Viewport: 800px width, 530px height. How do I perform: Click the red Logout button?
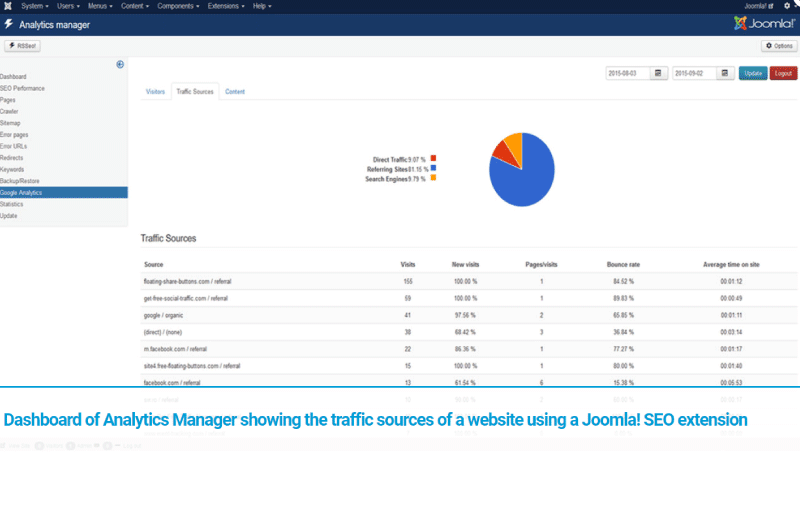pyautogui.click(x=783, y=73)
